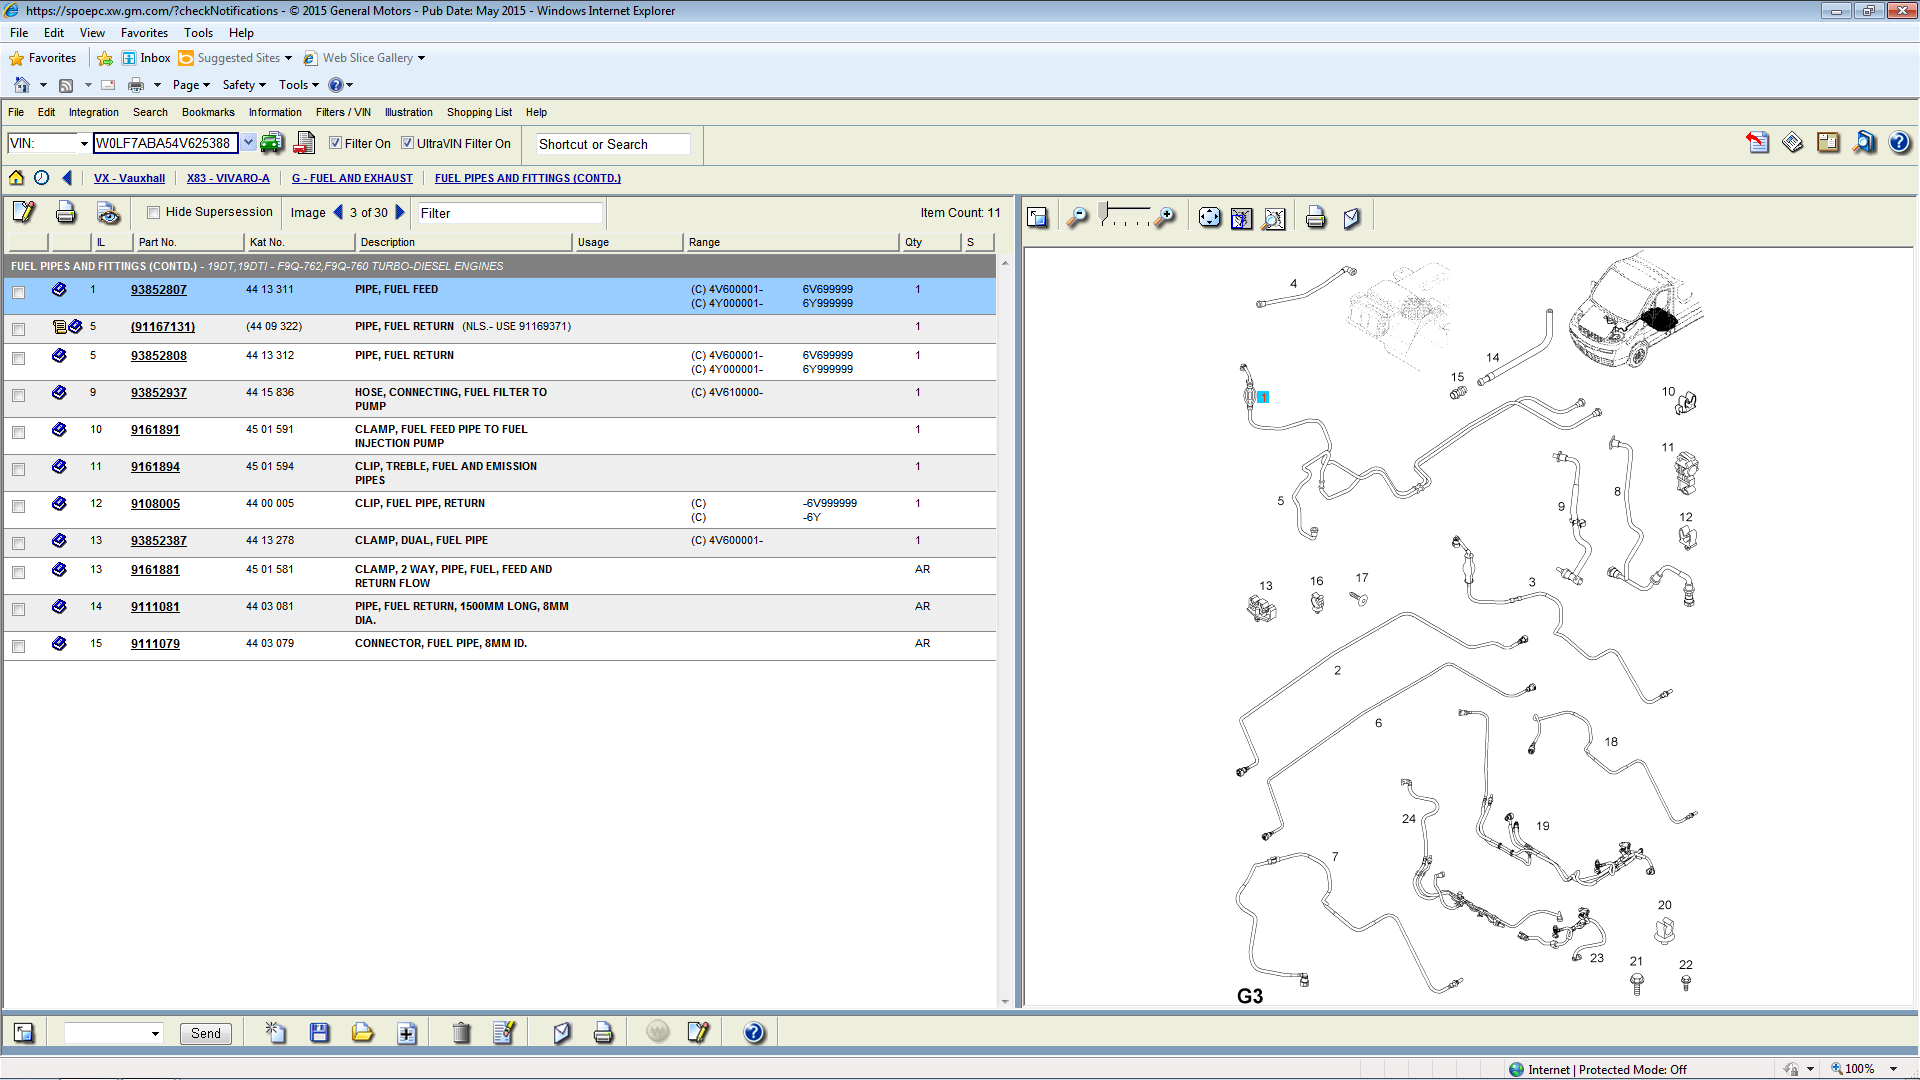Open the Information menu
Image resolution: width=1920 pixels, height=1080 pixels.
coord(275,112)
